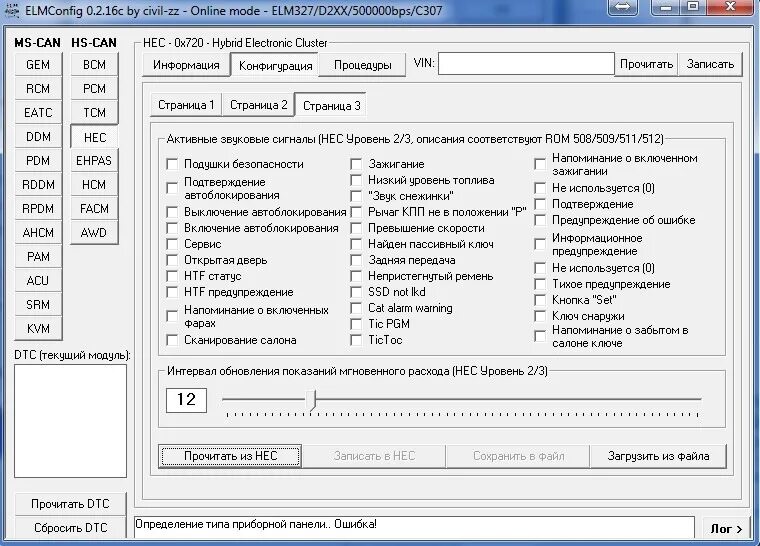Go to Страница 2 tab
This screenshot has height=546, width=760.
pos(258,105)
